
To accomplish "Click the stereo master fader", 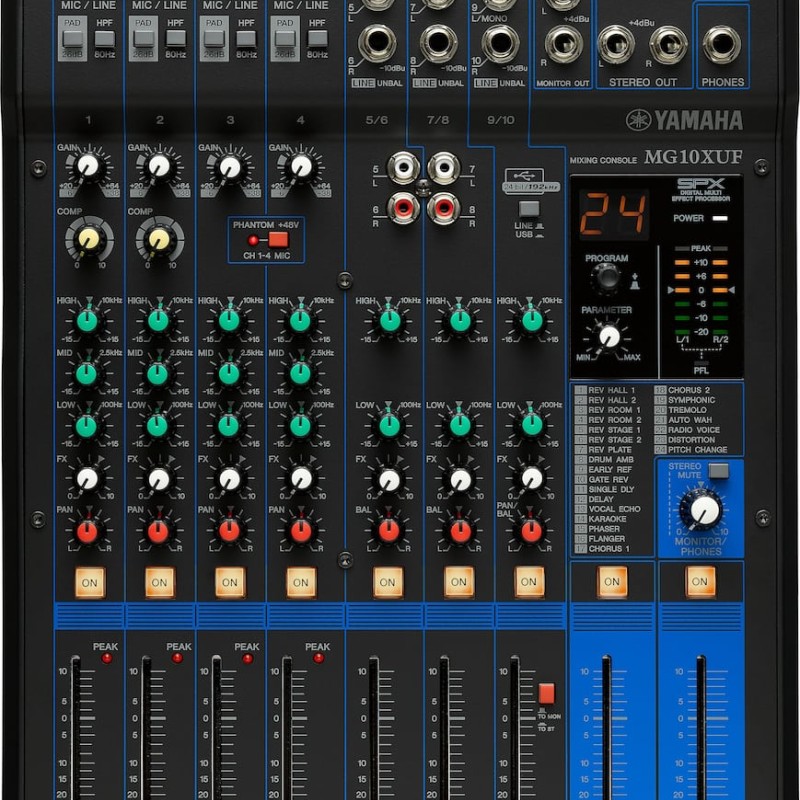I will point(701,727).
